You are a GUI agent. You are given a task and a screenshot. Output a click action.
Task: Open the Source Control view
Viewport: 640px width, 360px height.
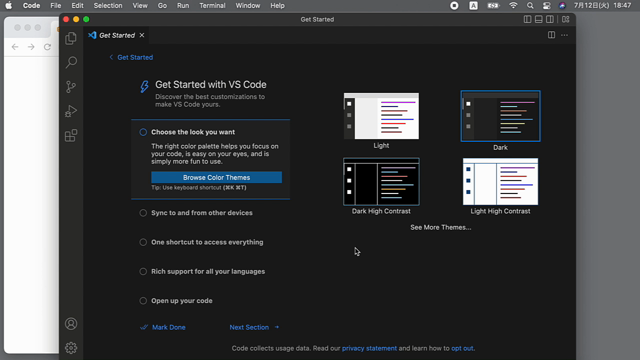click(71, 87)
